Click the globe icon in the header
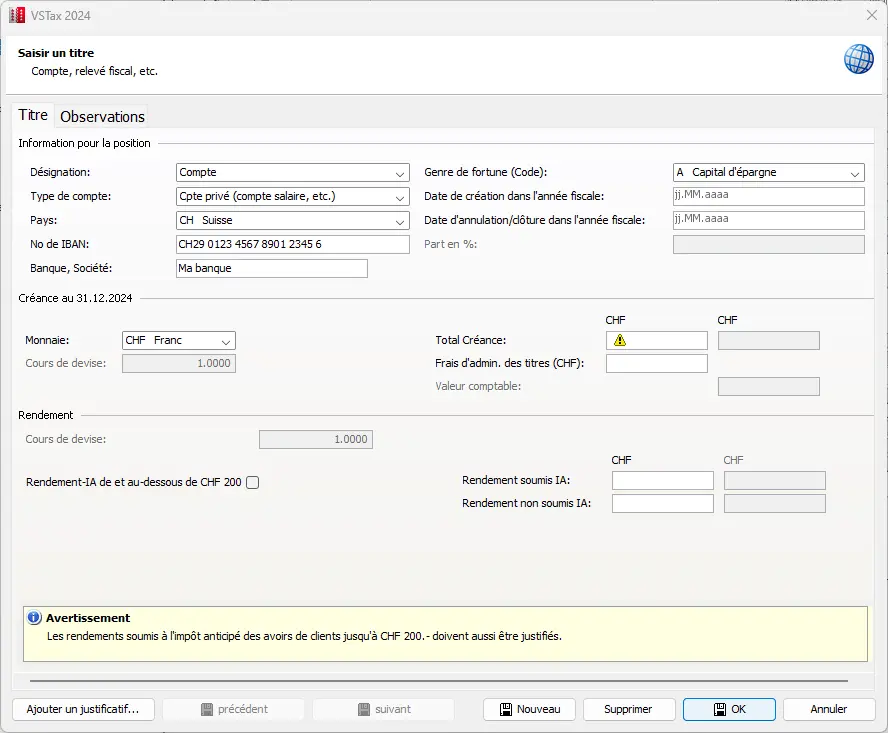 (x=858, y=59)
